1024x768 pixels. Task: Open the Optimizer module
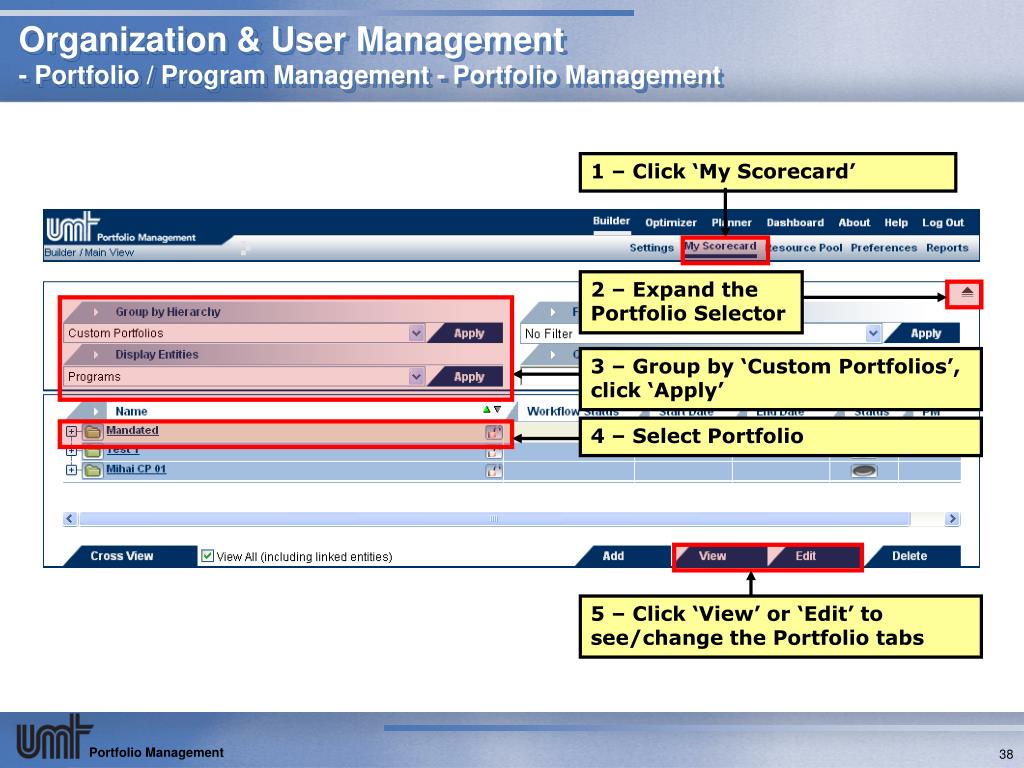click(671, 222)
